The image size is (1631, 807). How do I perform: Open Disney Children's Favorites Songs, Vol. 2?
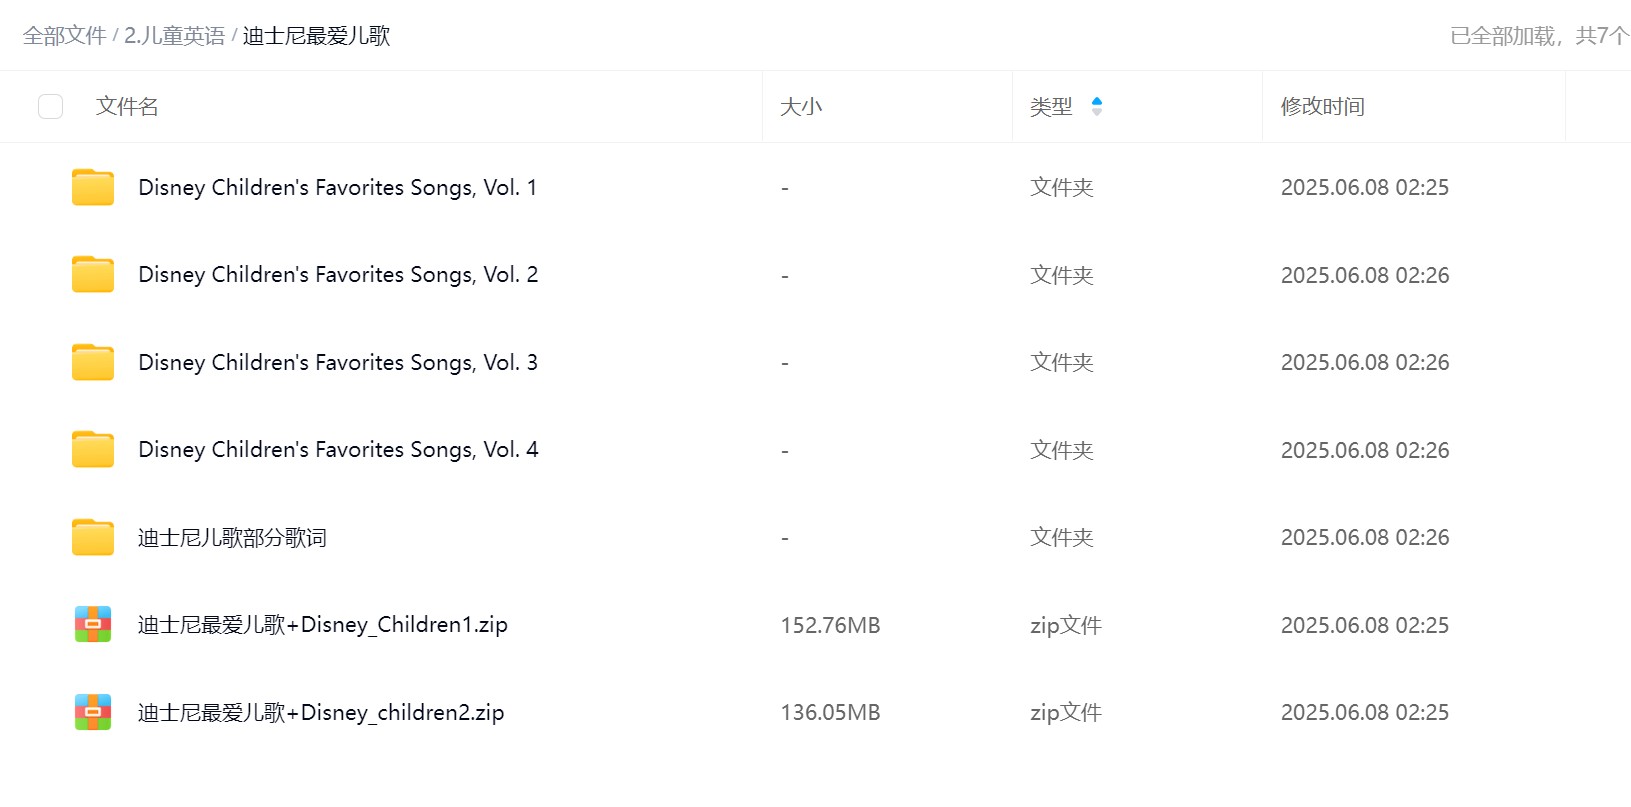click(x=338, y=274)
